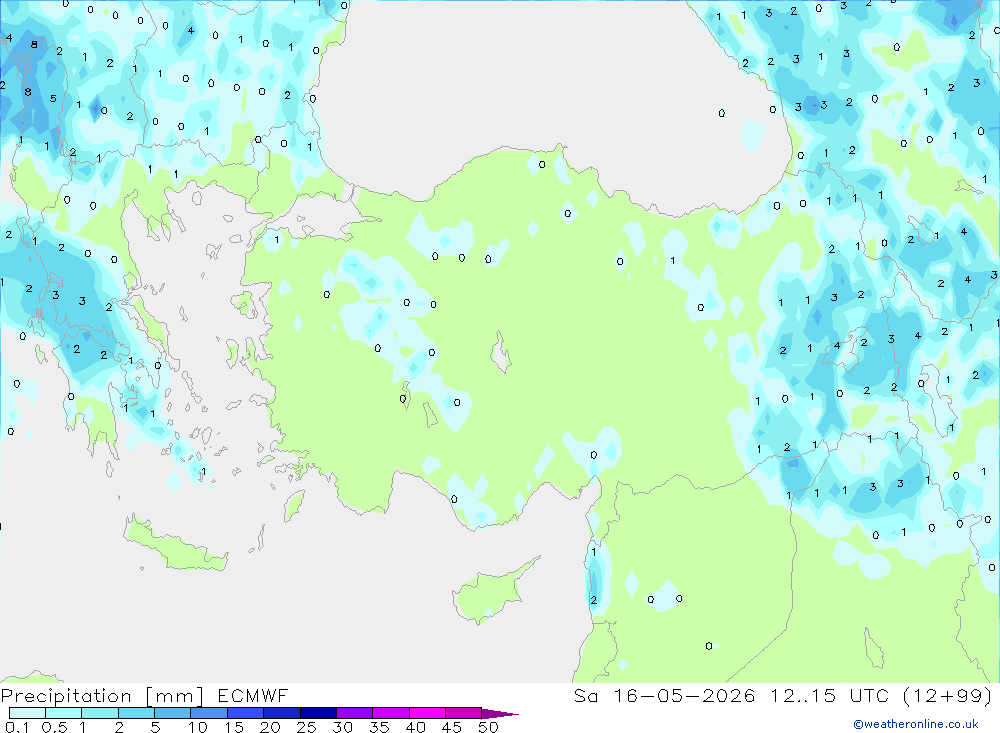The width and height of the screenshot is (1000, 733).
Task: Click the "ECMWF" model label
Action: click(x=253, y=695)
